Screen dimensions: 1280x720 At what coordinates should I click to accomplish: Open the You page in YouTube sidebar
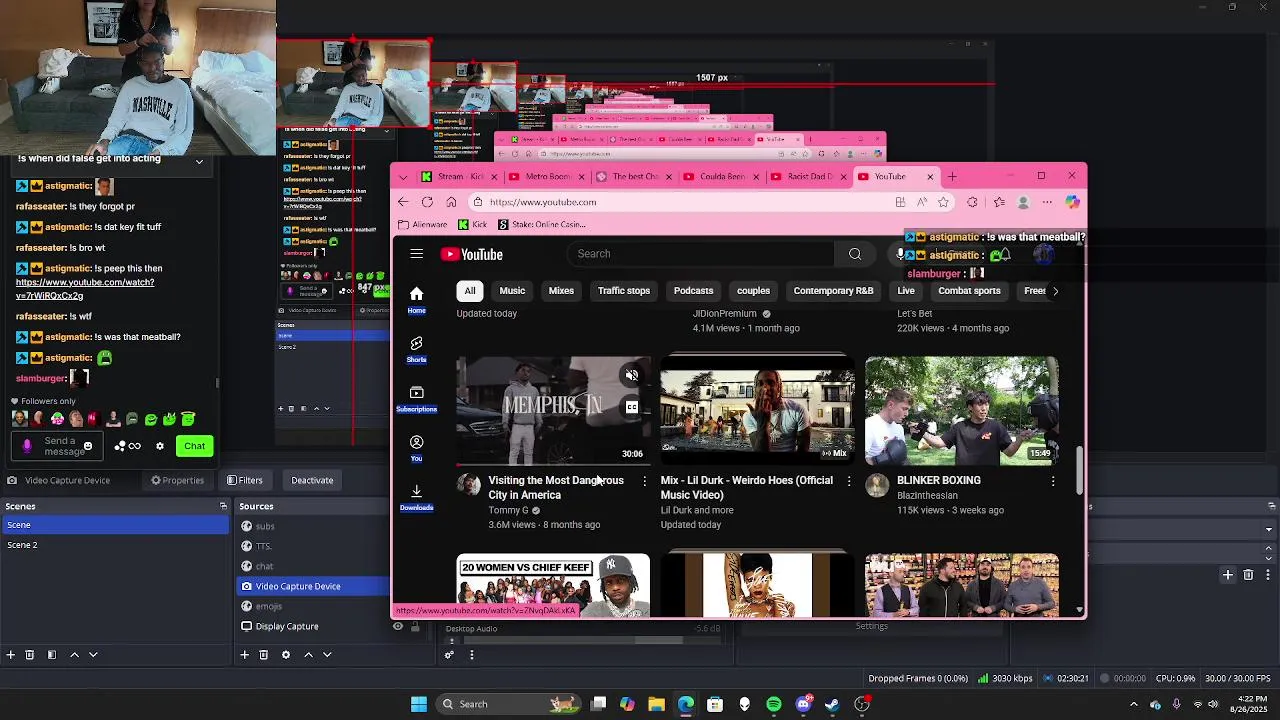(417, 448)
